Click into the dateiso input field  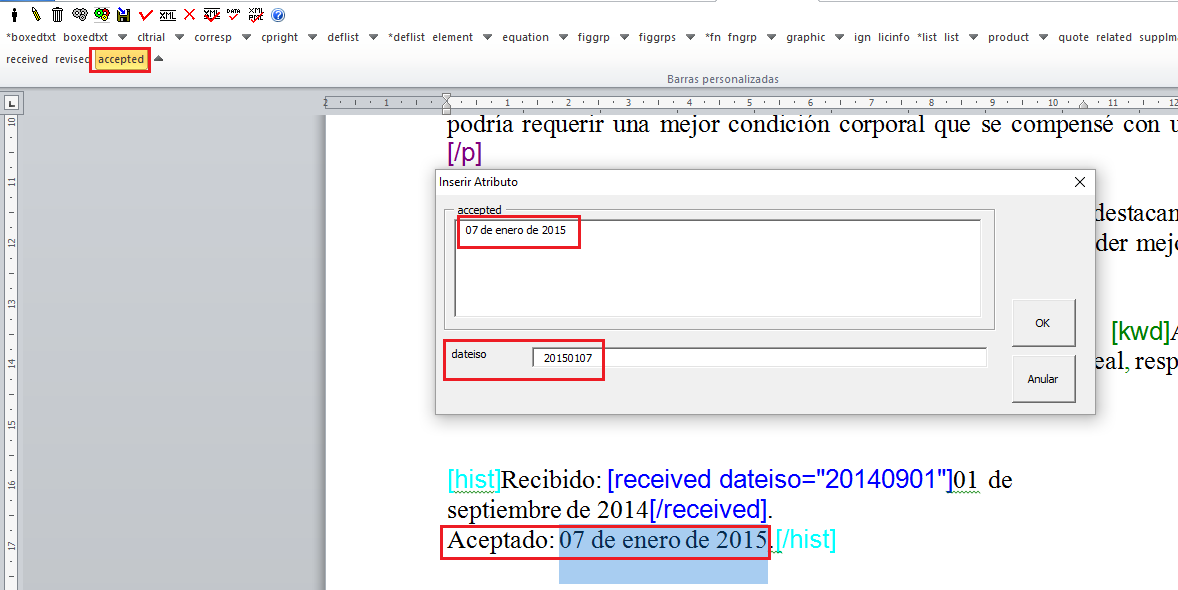pos(760,358)
